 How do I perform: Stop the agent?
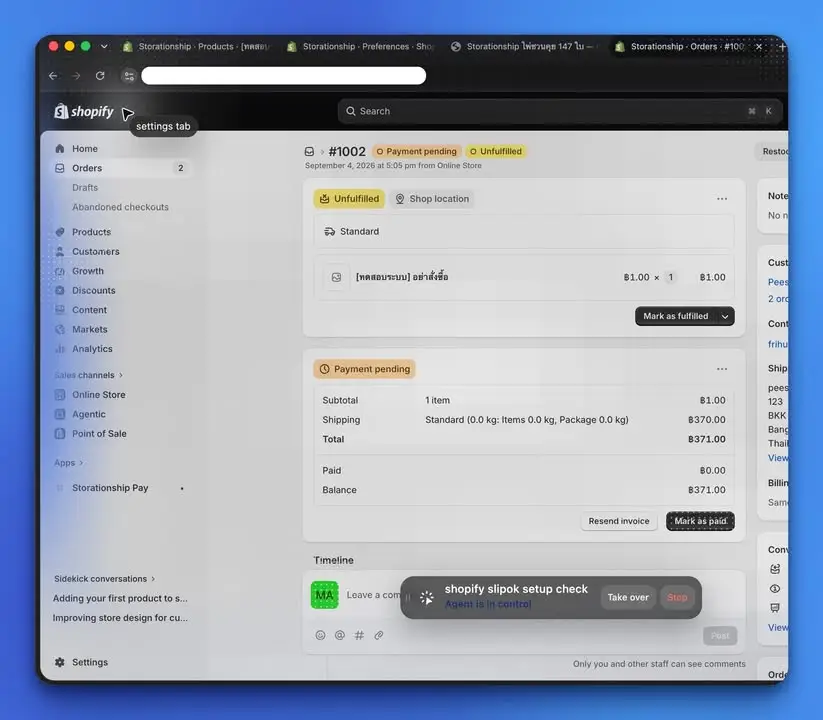pyautogui.click(x=677, y=597)
